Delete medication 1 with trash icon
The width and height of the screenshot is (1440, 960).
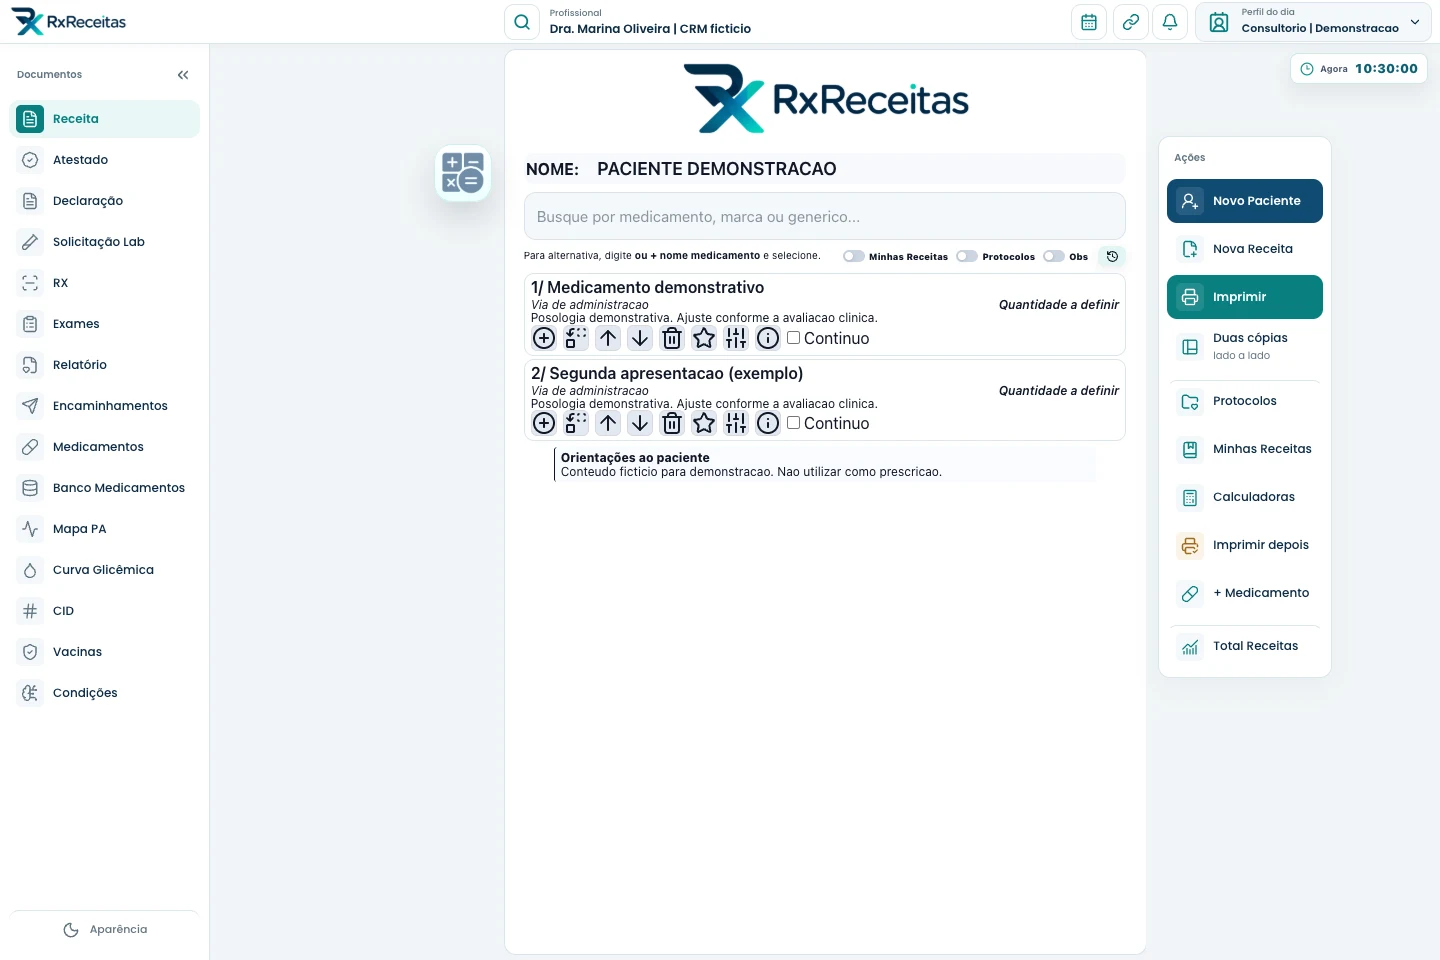pos(672,338)
